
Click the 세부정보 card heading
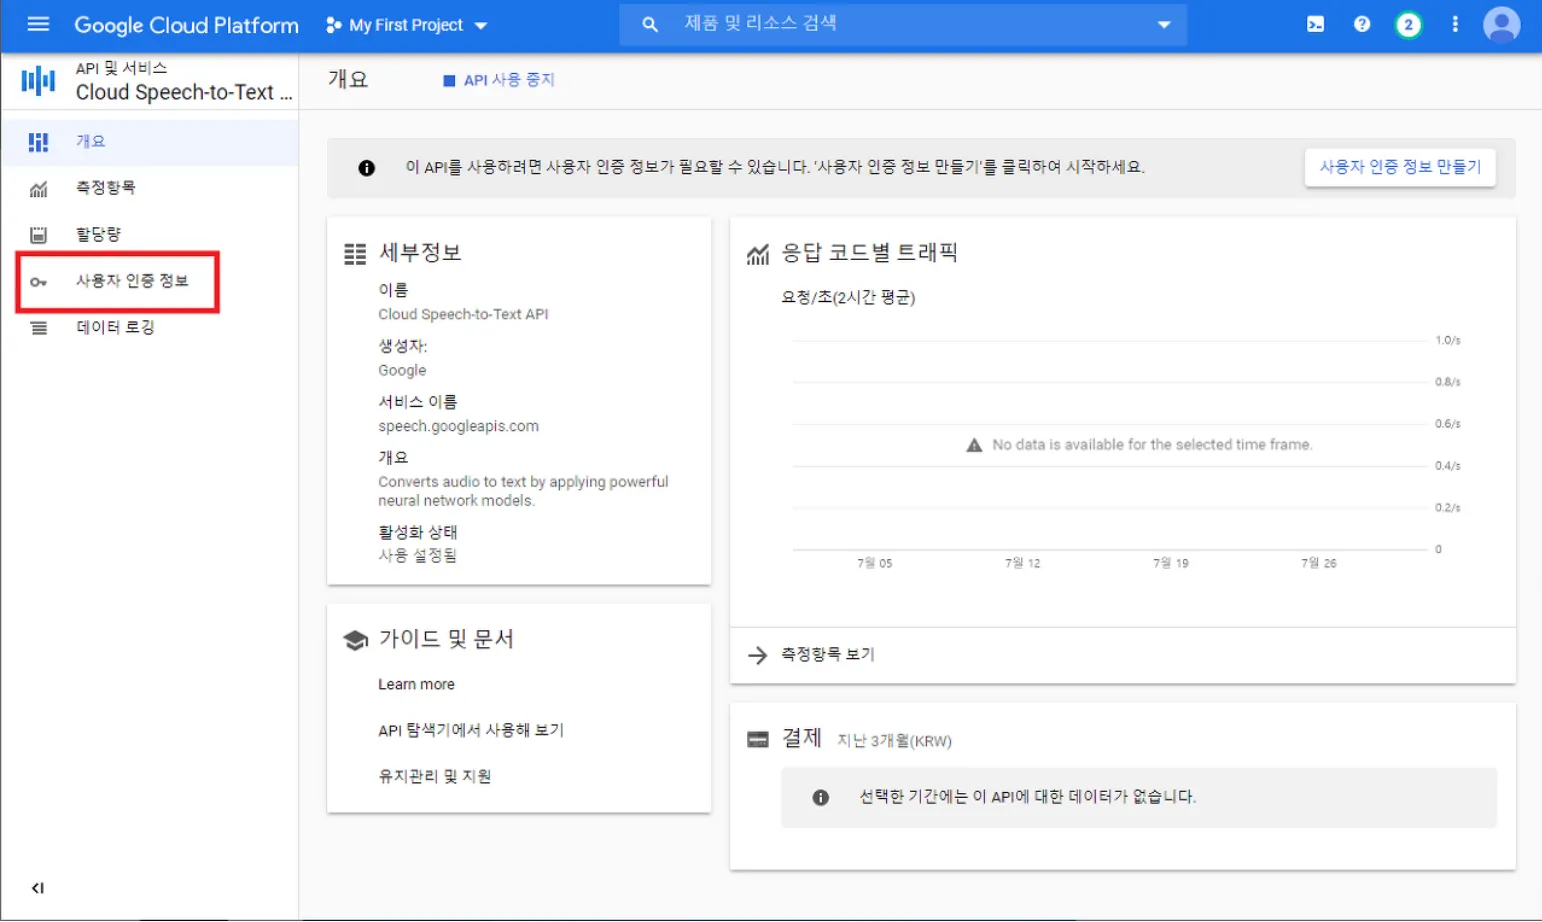tap(420, 253)
